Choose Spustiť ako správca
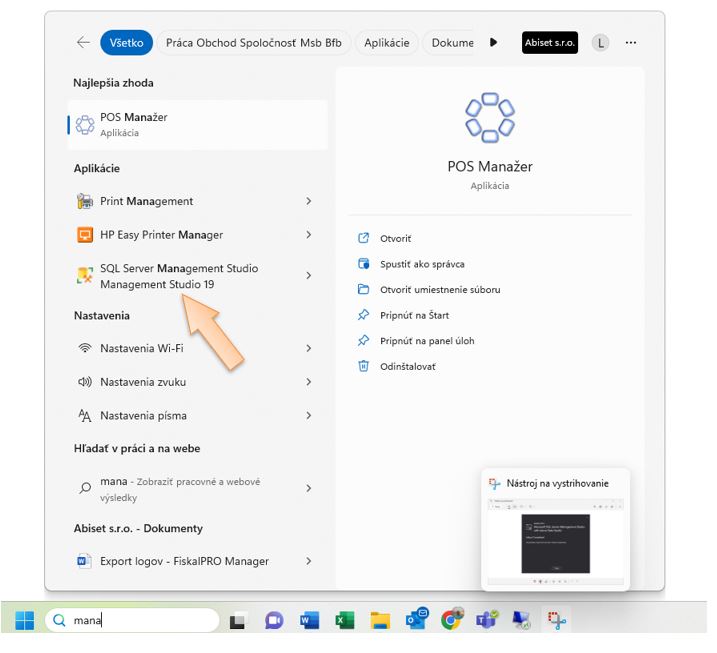The height and width of the screenshot is (653, 717). [x=421, y=264]
